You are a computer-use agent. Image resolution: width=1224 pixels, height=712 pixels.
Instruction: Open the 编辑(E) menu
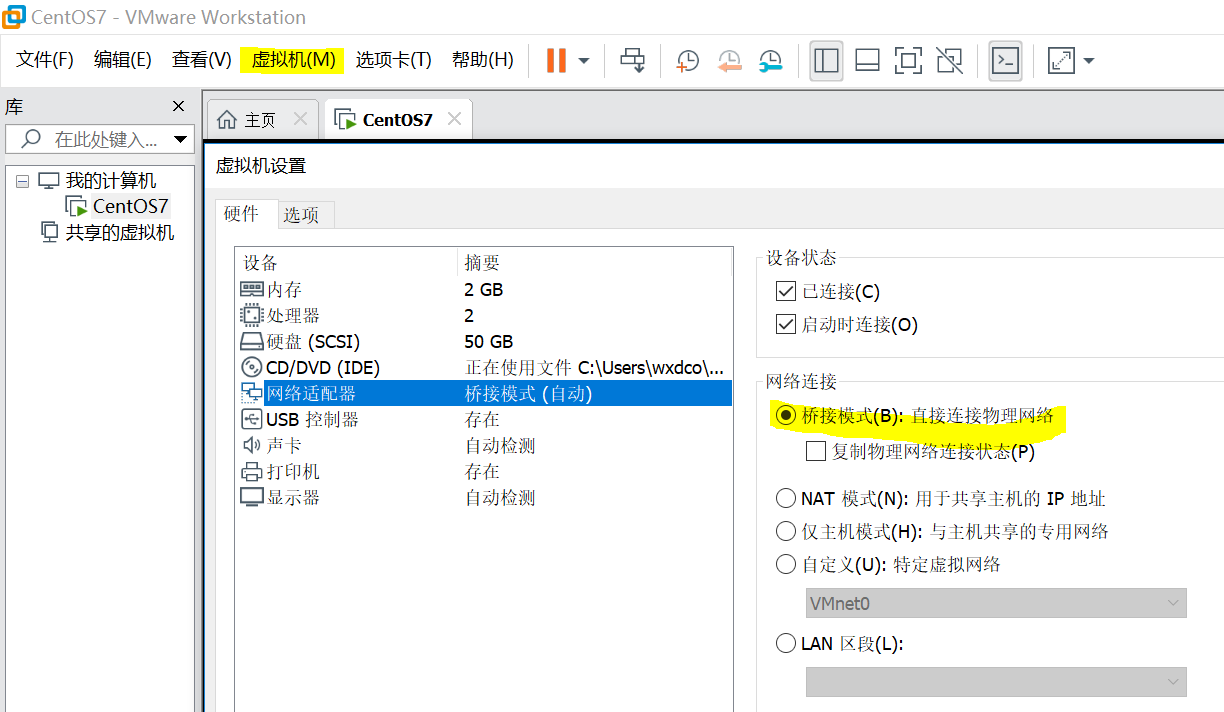click(123, 60)
